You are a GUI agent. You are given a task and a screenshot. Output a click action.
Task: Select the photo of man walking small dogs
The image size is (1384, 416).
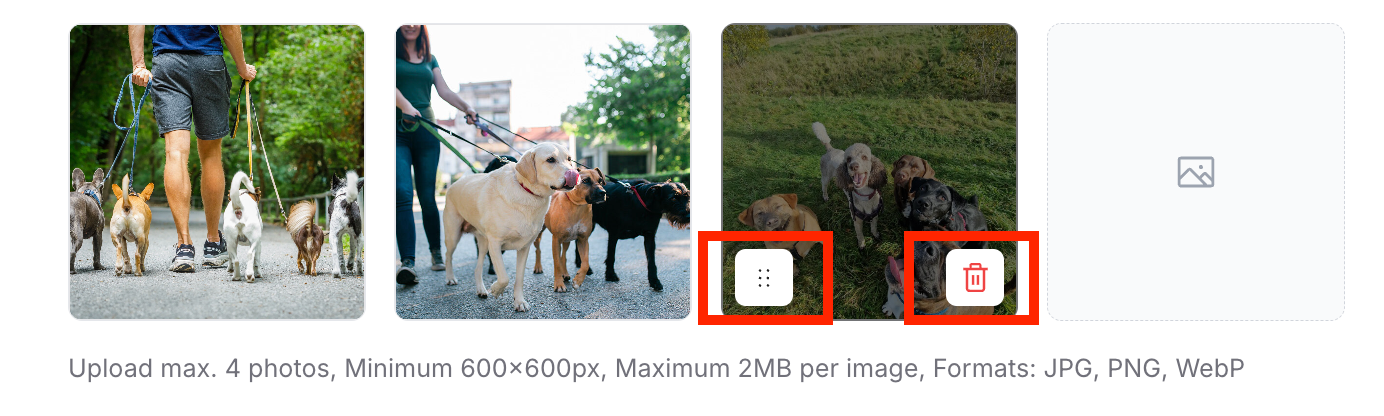point(217,172)
